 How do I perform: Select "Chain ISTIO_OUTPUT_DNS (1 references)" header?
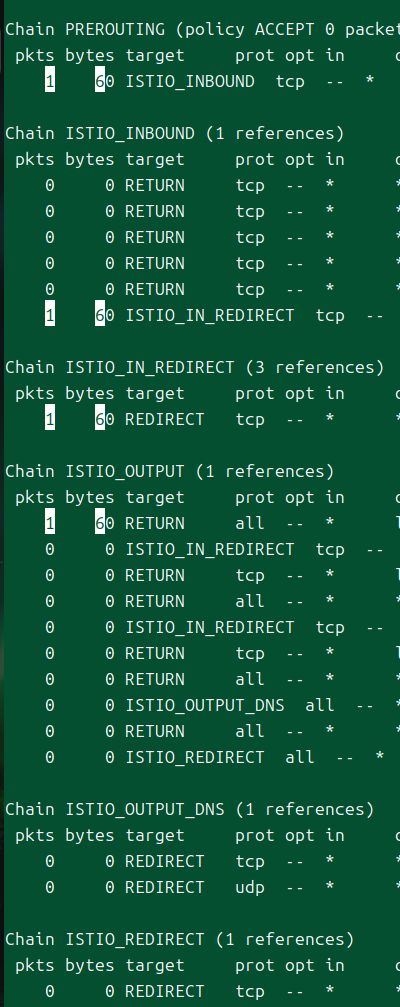[x=189, y=809]
